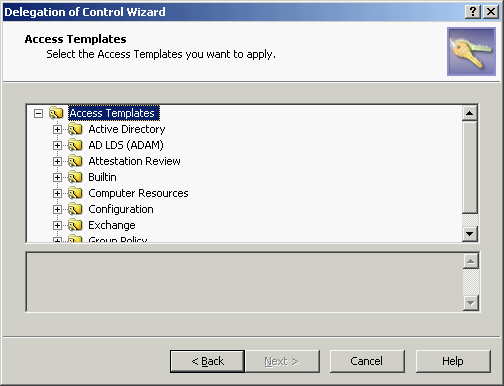Click tree list scroll down arrow
The height and width of the screenshot is (386, 504).
pyautogui.click(x=470, y=234)
